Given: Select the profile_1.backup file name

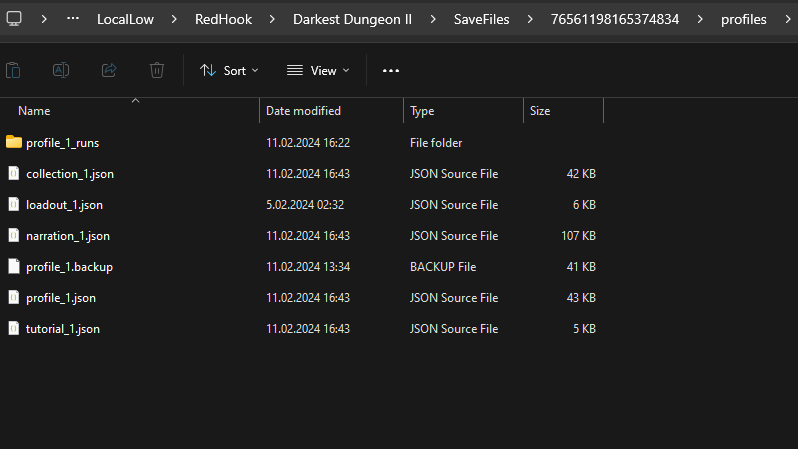Looking at the screenshot, I should (69, 267).
